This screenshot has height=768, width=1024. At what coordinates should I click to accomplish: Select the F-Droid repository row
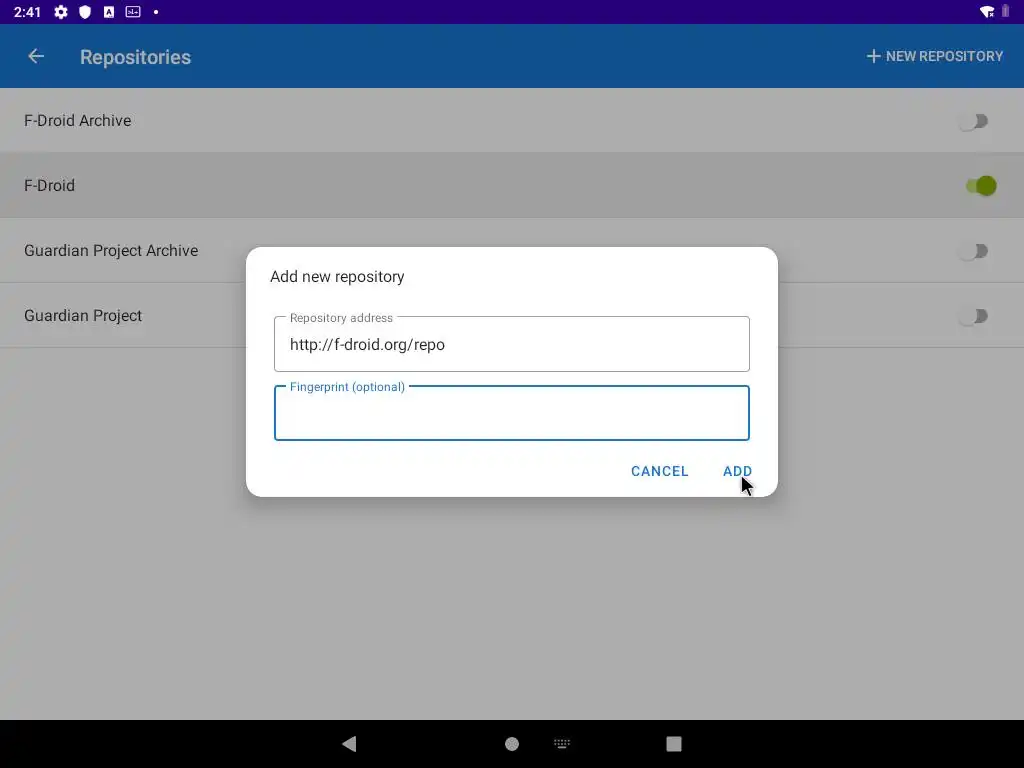coord(512,185)
